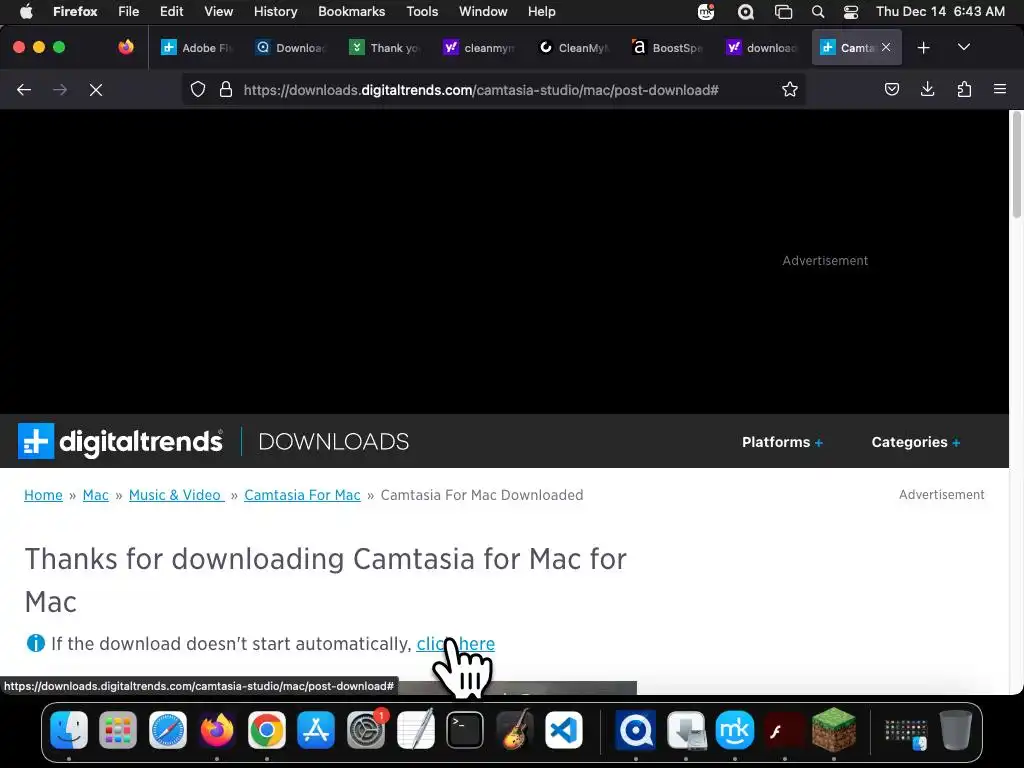The height and width of the screenshot is (768, 1024).
Task: Open the Window menu
Action: (483, 11)
